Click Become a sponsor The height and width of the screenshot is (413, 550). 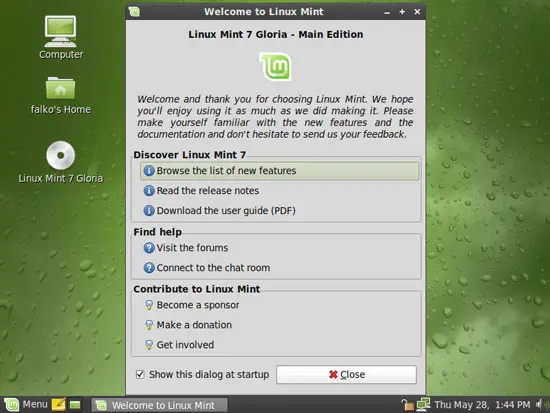[x=279, y=305]
